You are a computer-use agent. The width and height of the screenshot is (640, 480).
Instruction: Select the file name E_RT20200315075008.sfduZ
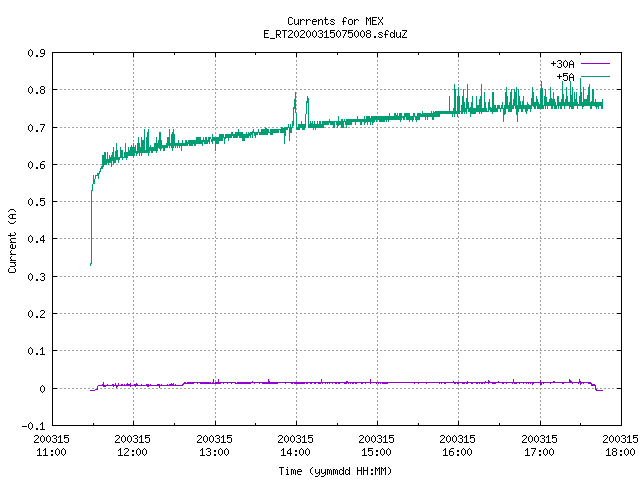pyautogui.click(x=335, y=34)
